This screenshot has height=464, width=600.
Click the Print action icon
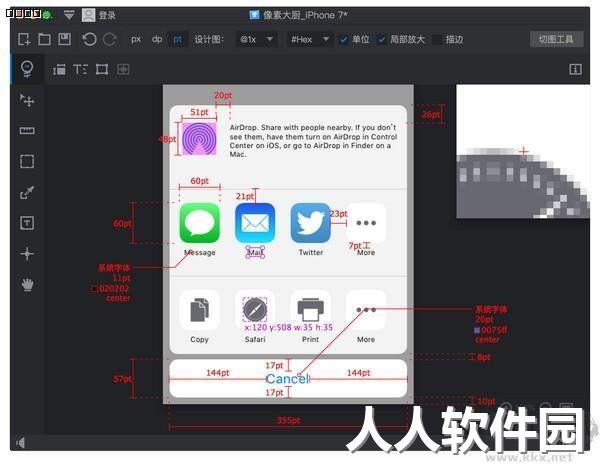[x=310, y=310]
